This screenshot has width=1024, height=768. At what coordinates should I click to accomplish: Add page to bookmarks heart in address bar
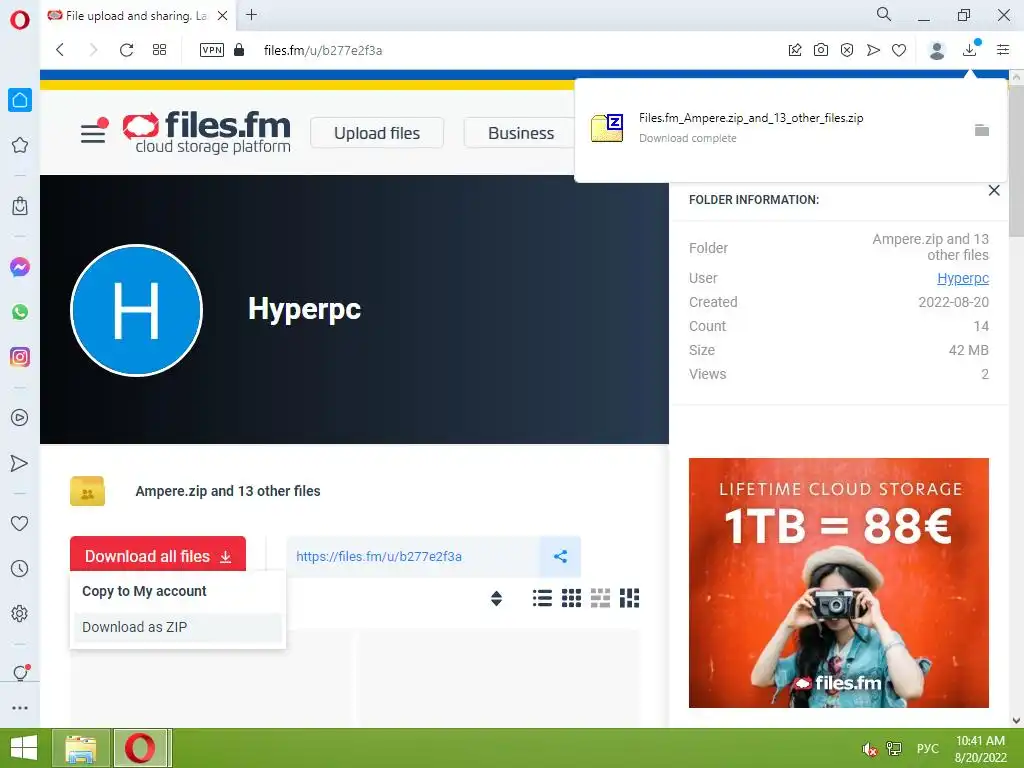pos(899,50)
